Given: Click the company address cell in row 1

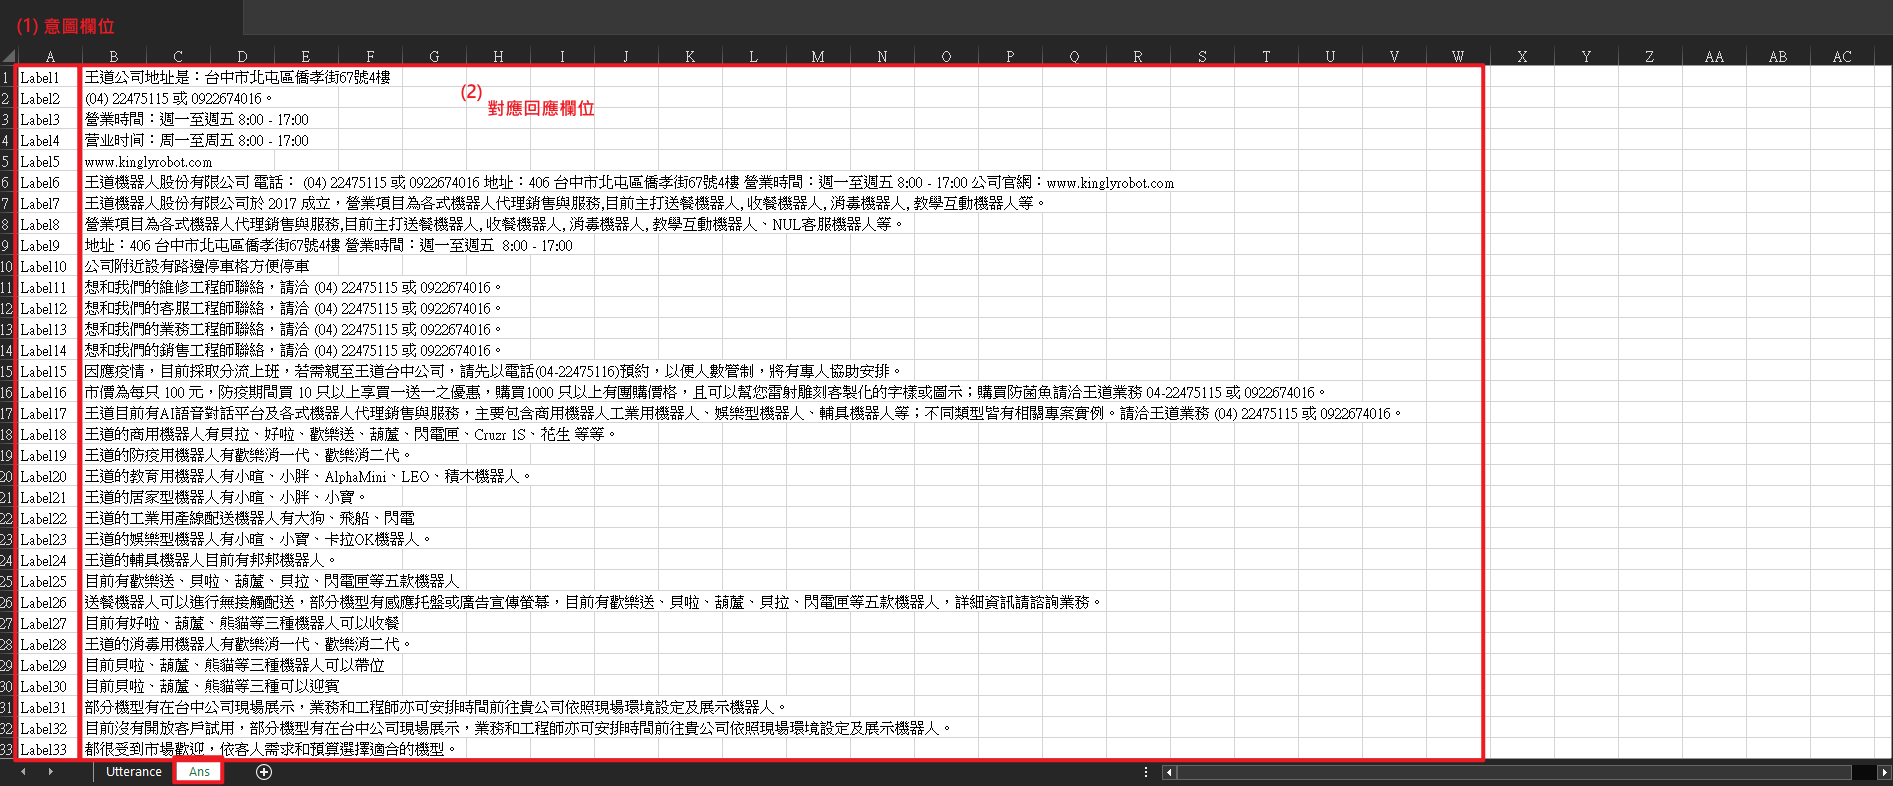Looking at the screenshot, I should [x=237, y=78].
